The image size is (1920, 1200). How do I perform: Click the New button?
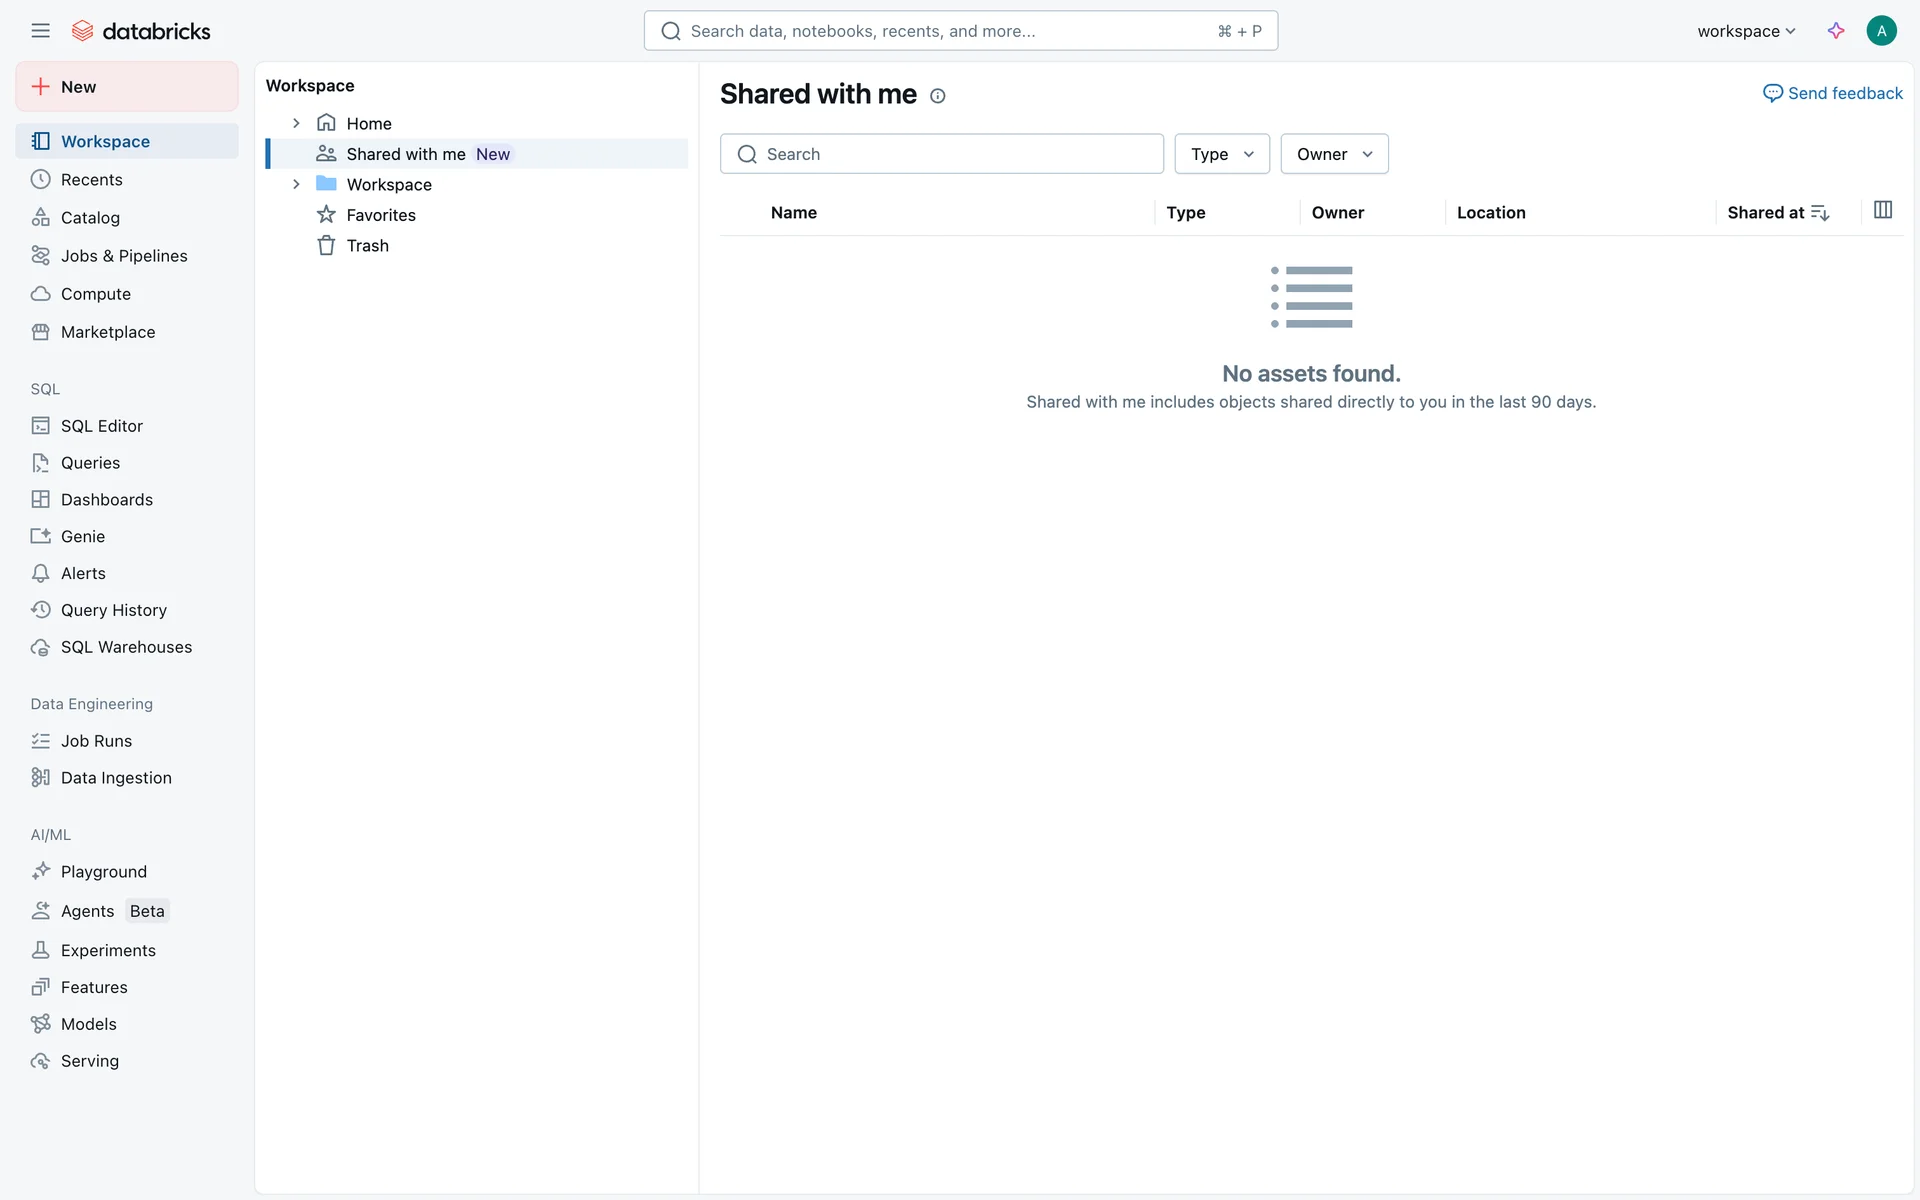(127, 87)
